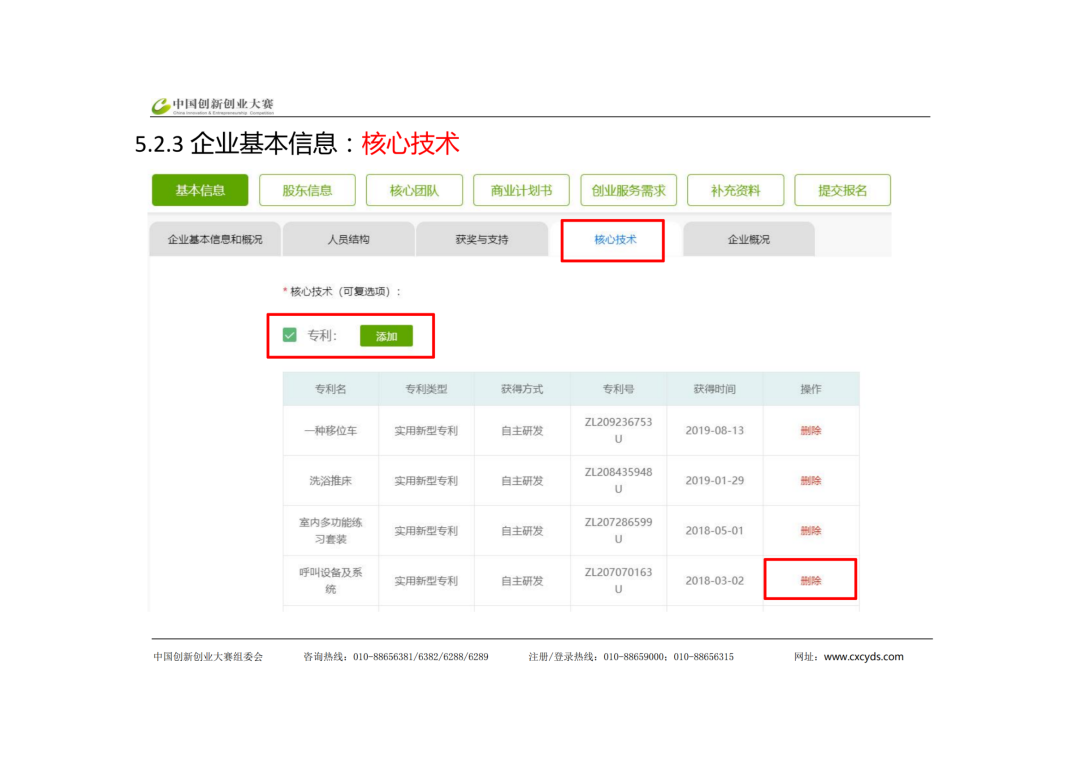Screen dimensions: 1080x764
Task: Open the 企业概况 sub-tab
Action: click(x=748, y=240)
